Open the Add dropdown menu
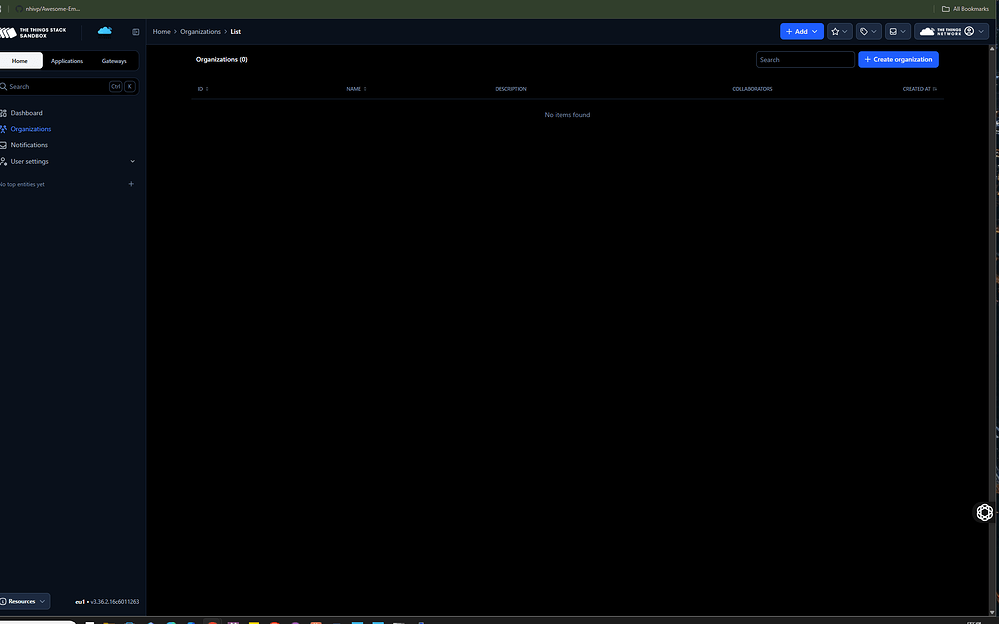 [x=801, y=31]
